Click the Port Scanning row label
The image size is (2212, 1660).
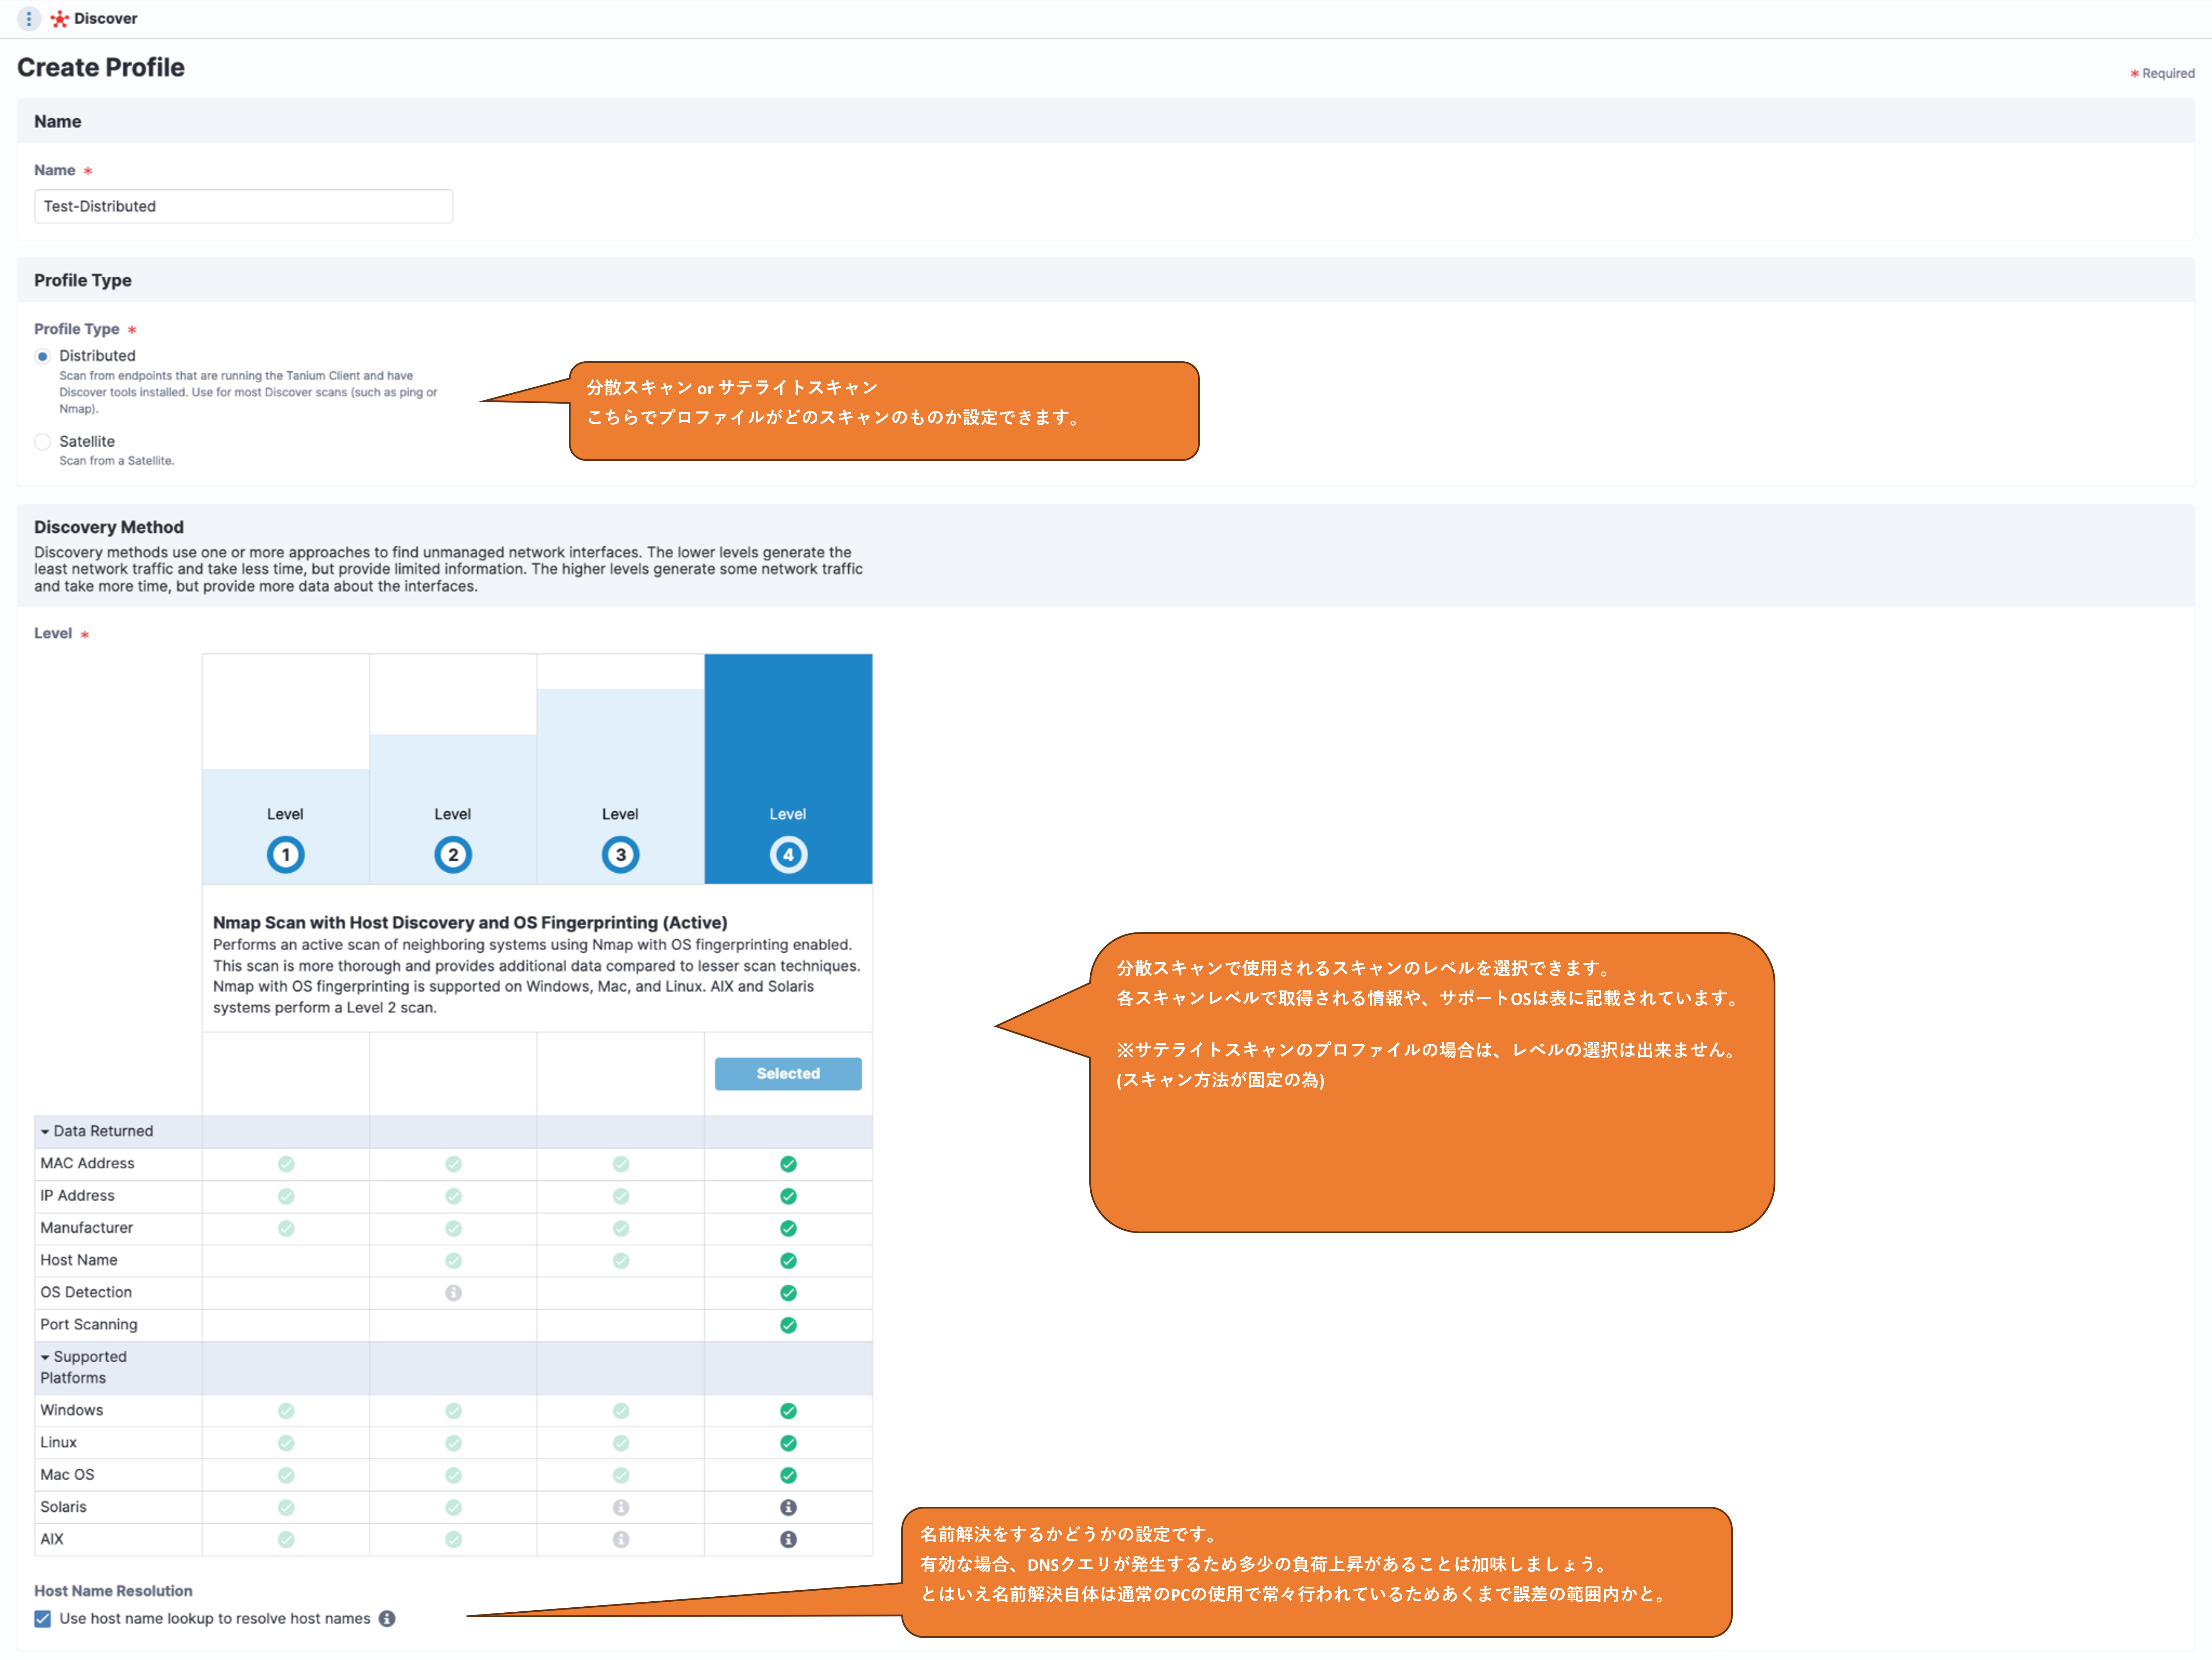coord(89,1325)
